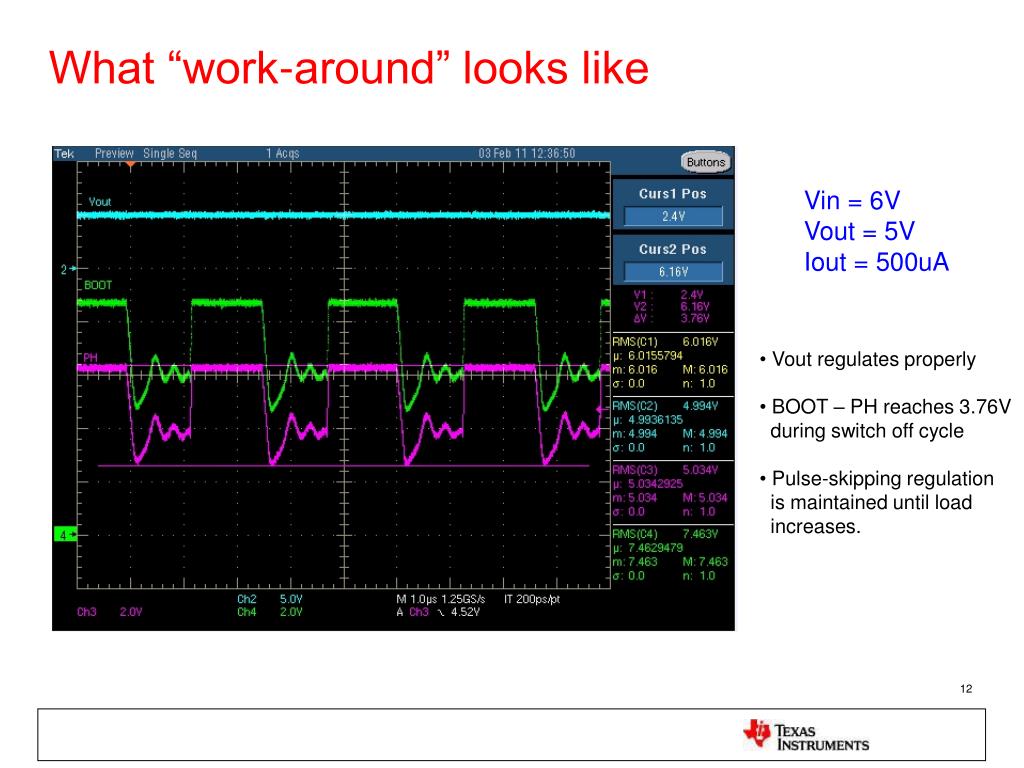
Task: Click the μ: 4.9936135 mean value
Action: coord(648,420)
